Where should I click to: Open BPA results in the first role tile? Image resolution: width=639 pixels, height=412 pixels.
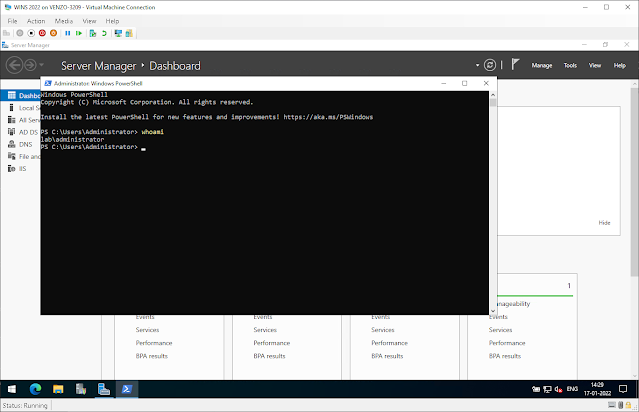coord(152,356)
